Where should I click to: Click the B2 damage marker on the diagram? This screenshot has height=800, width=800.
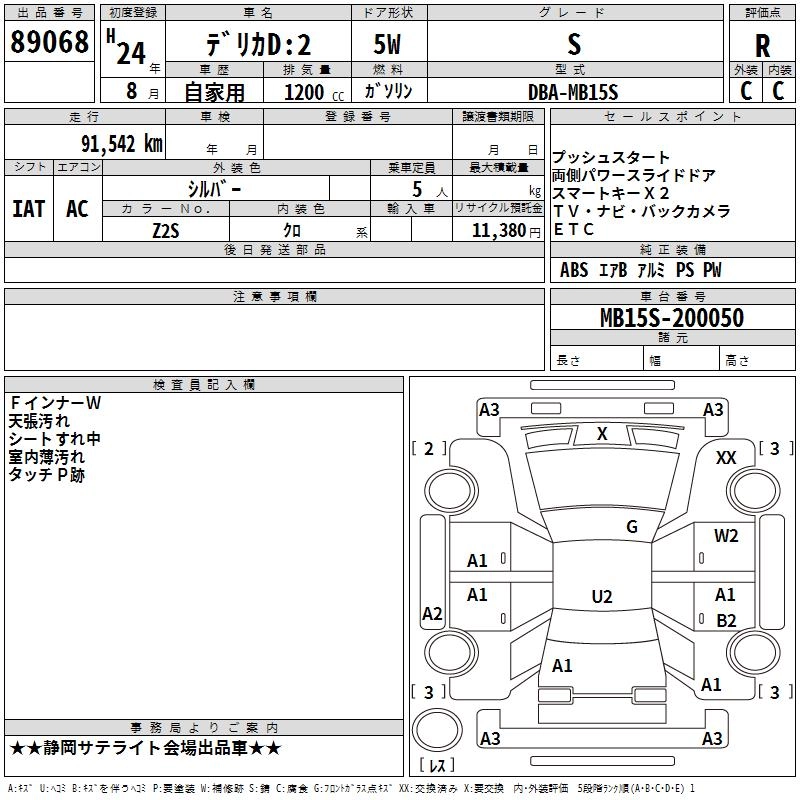[726, 620]
